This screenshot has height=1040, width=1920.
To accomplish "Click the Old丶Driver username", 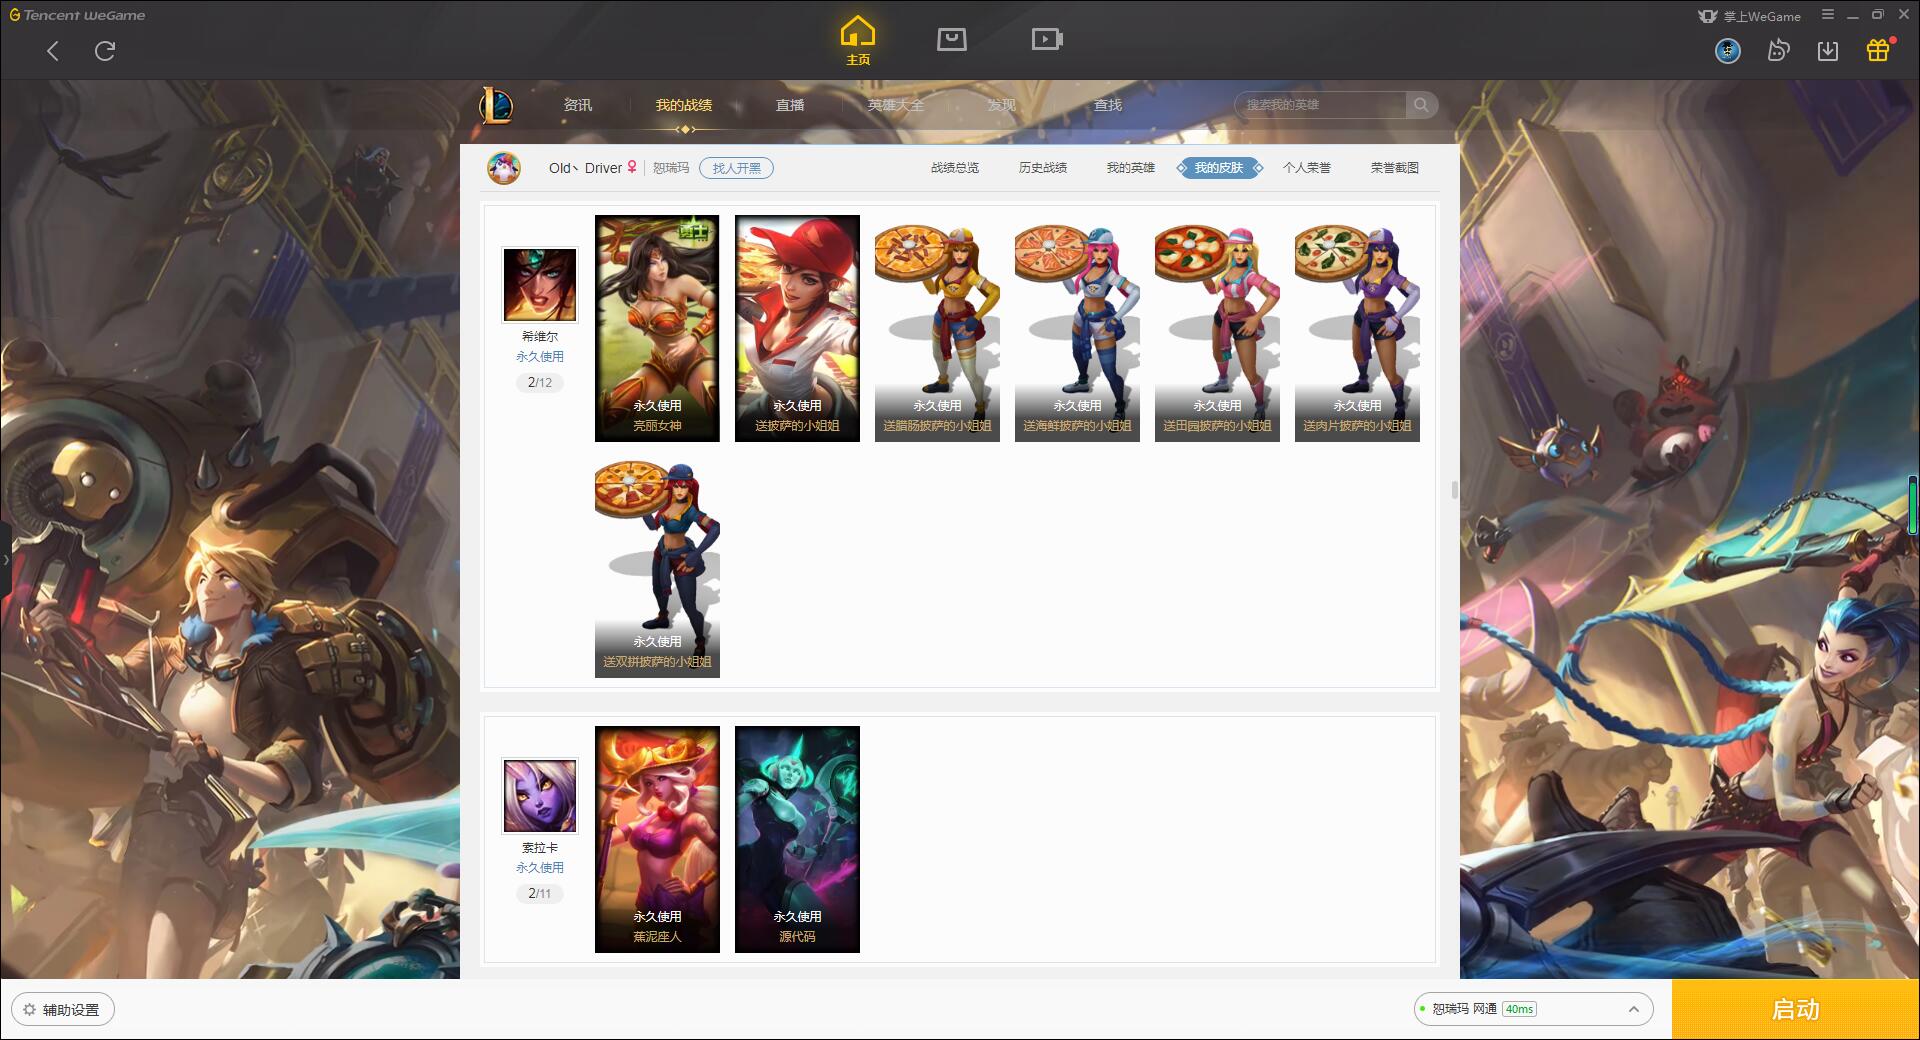I will [586, 168].
